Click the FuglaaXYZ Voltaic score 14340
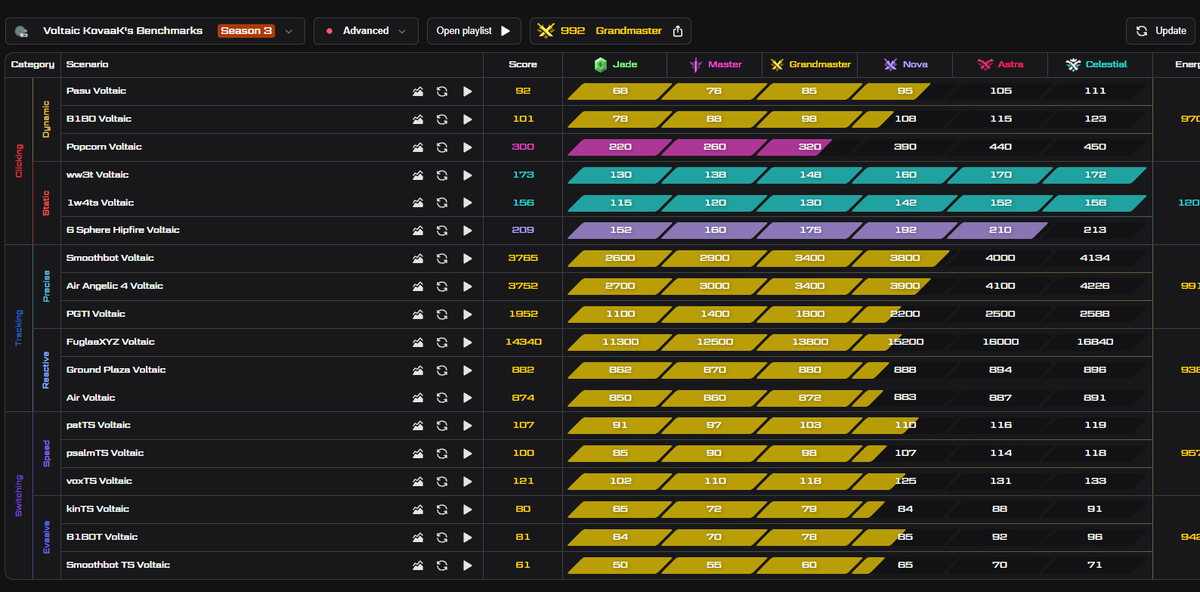 pyautogui.click(x=523, y=342)
